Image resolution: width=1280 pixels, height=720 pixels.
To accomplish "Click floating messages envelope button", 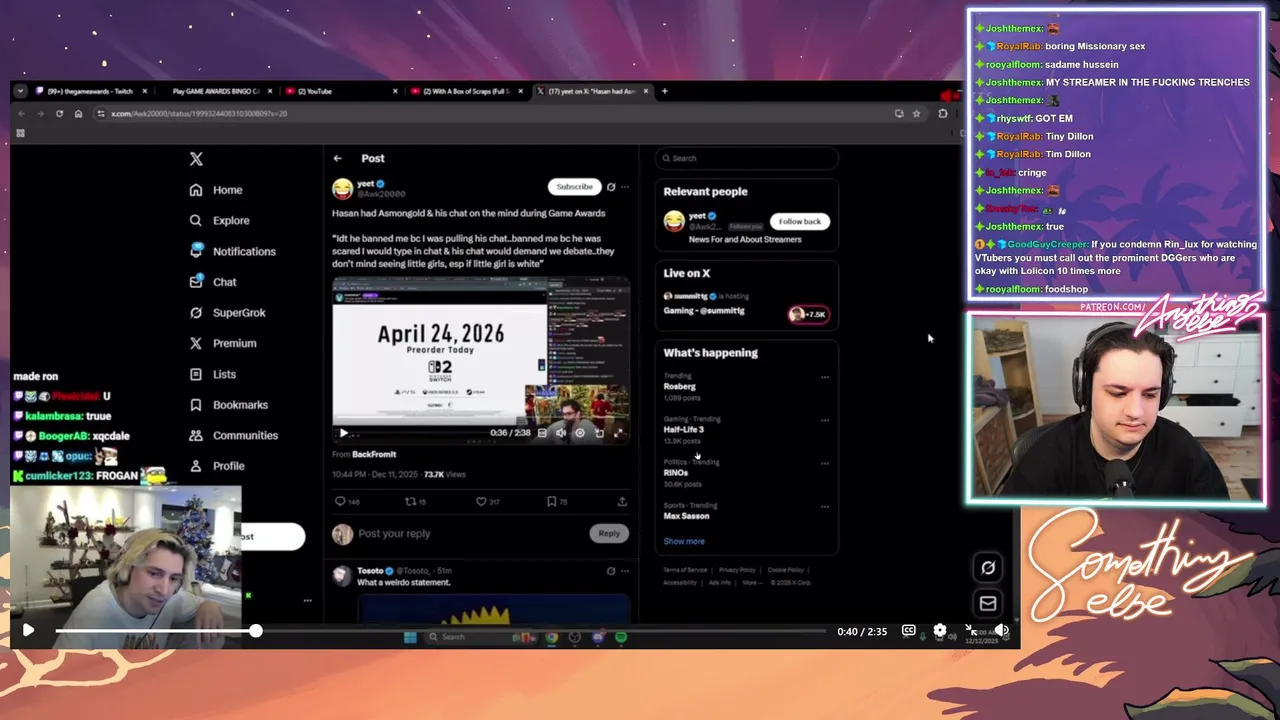I will pos(988,603).
